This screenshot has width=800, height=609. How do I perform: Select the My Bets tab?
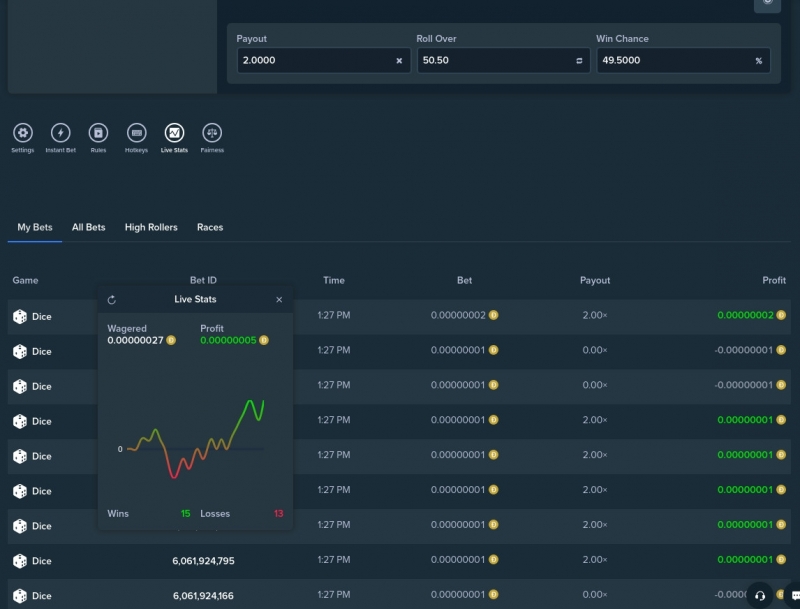(x=35, y=227)
